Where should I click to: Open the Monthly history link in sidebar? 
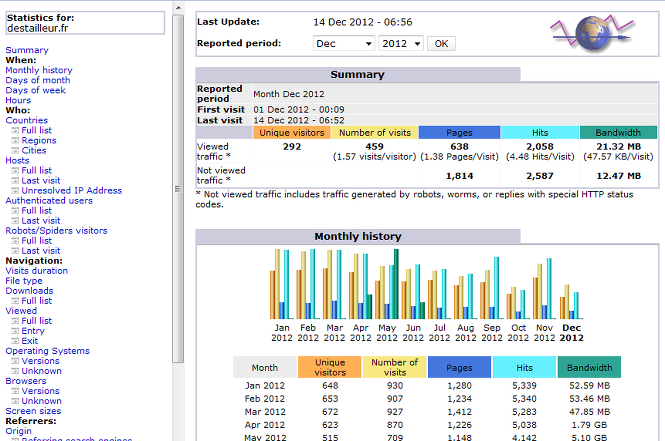pyautogui.click(x=39, y=70)
